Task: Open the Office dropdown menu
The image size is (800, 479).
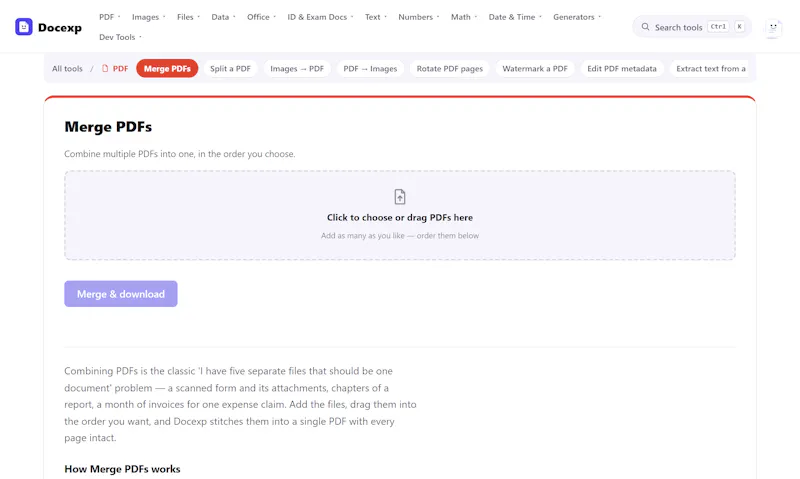Action: click(261, 17)
